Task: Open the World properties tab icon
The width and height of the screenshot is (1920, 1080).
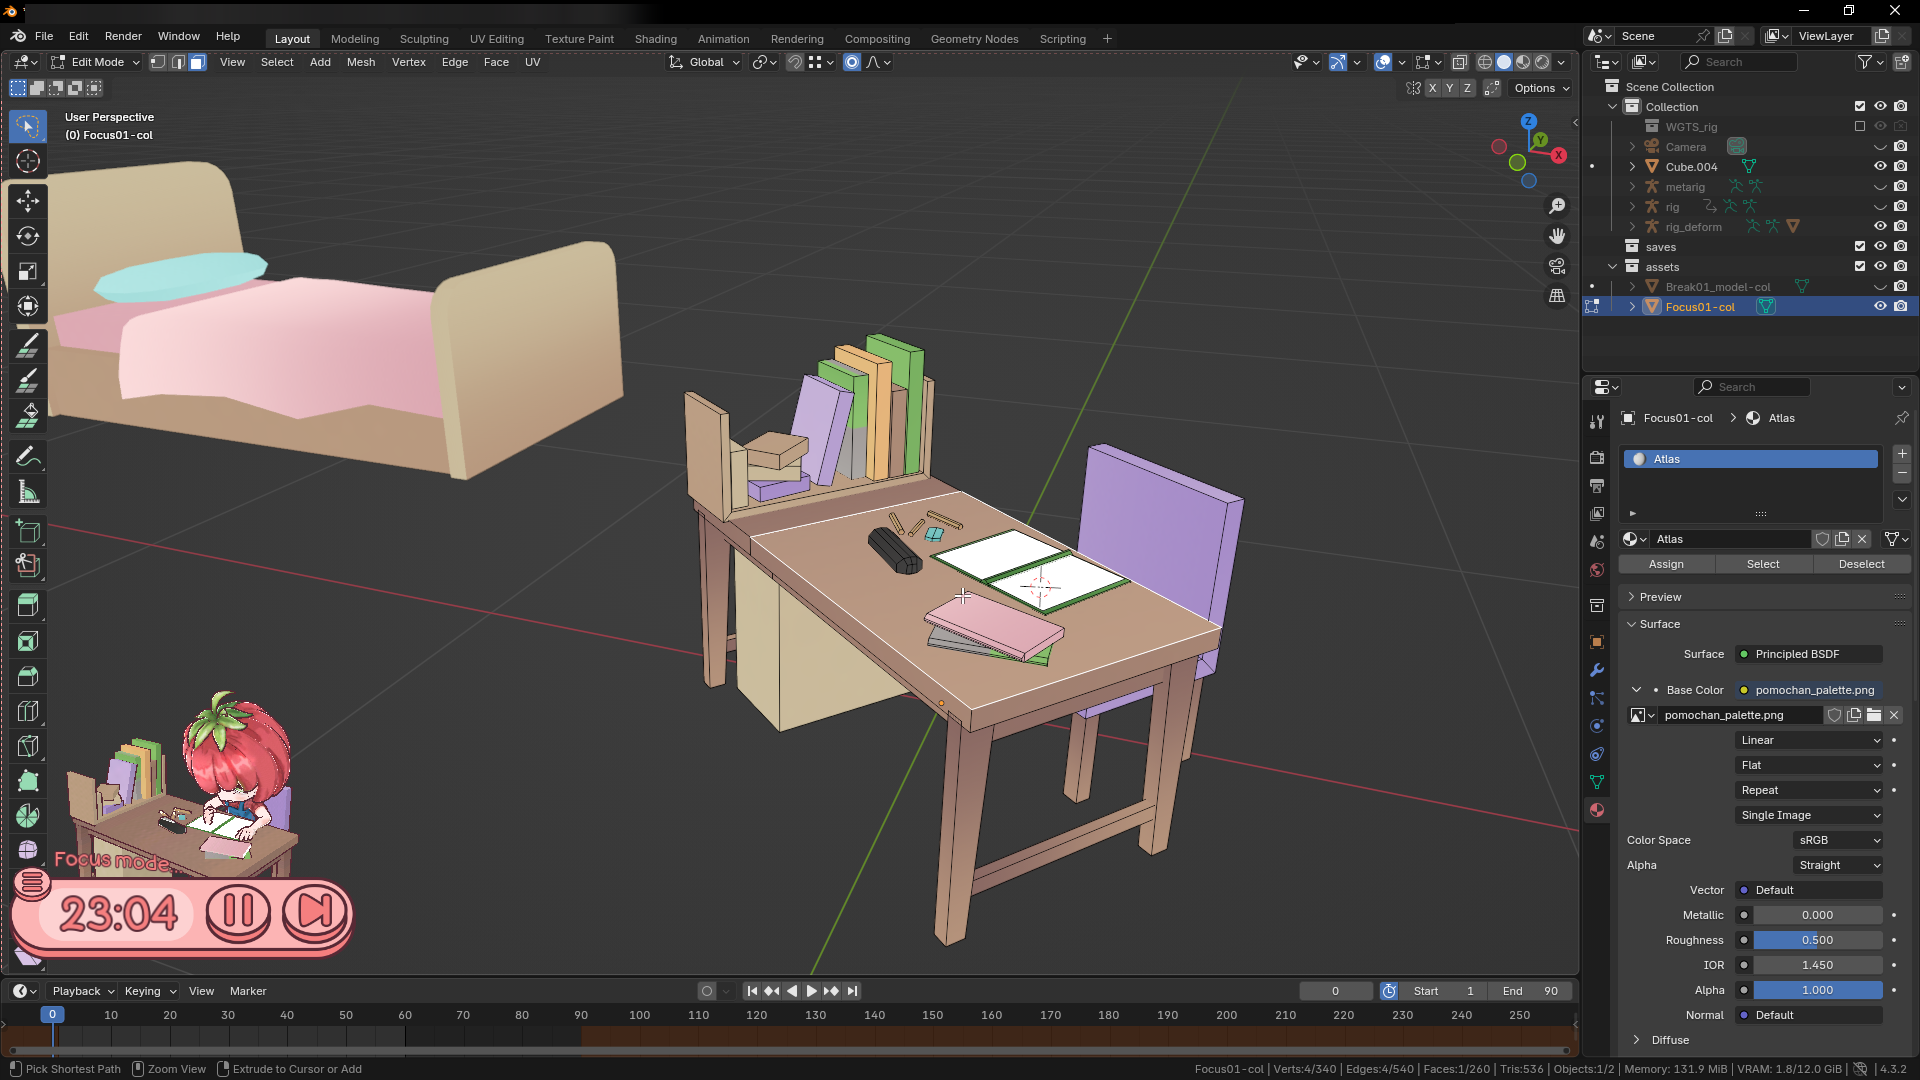Action: [1597, 570]
